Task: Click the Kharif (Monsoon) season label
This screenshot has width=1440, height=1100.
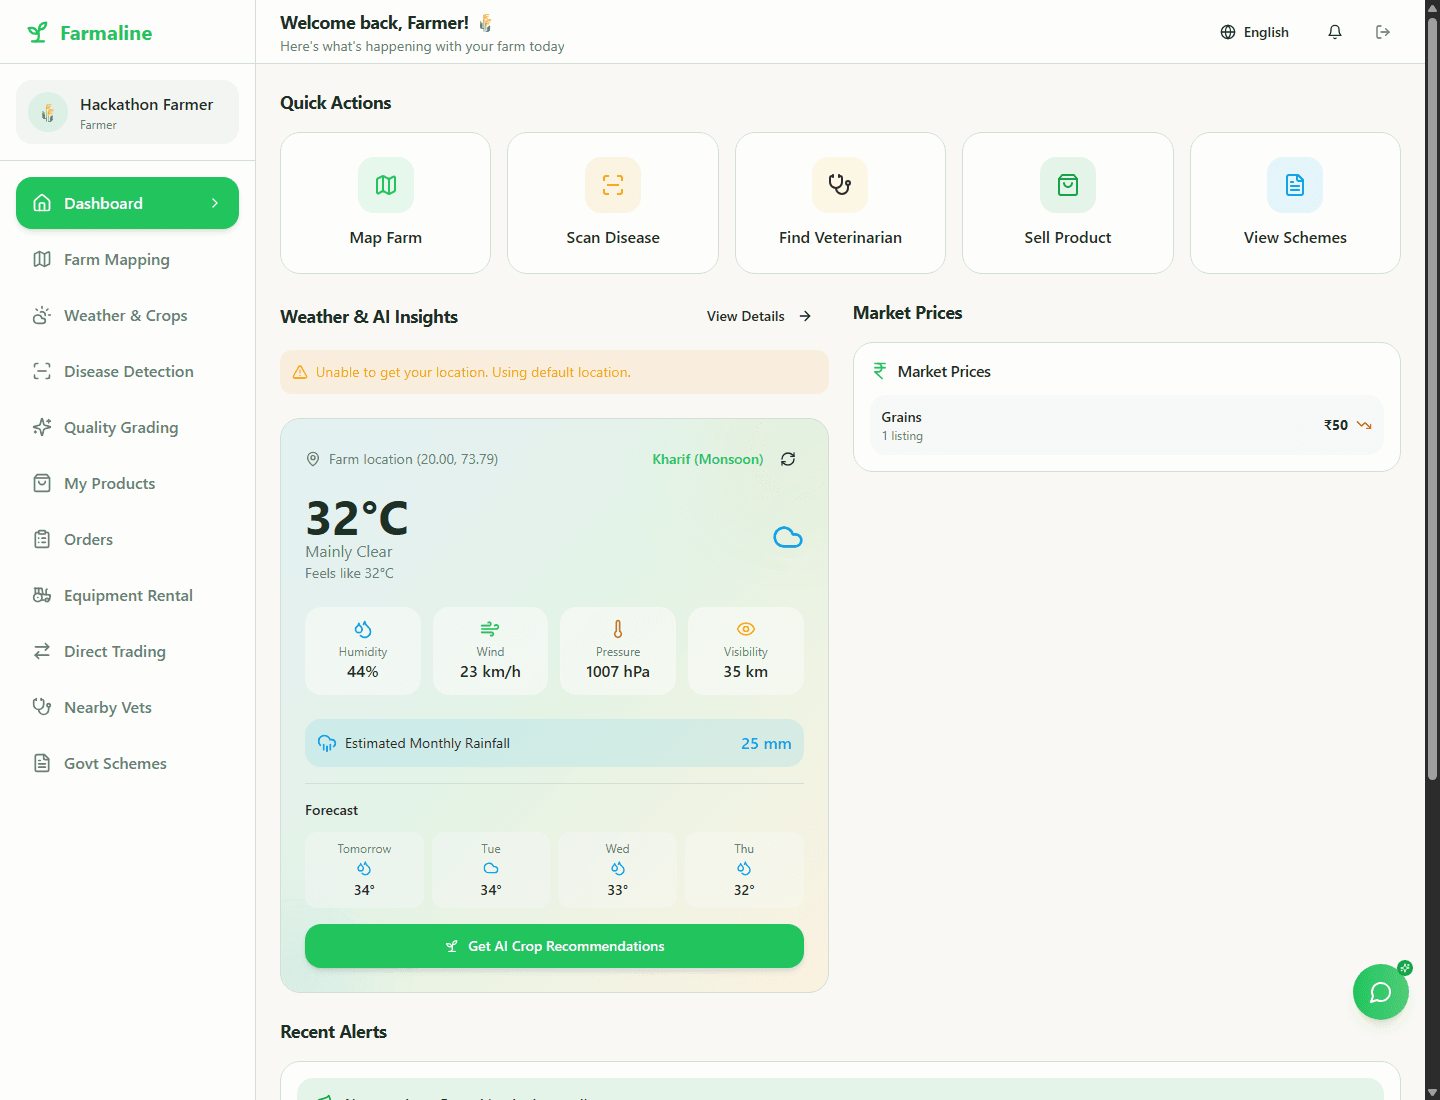Action: [x=708, y=459]
